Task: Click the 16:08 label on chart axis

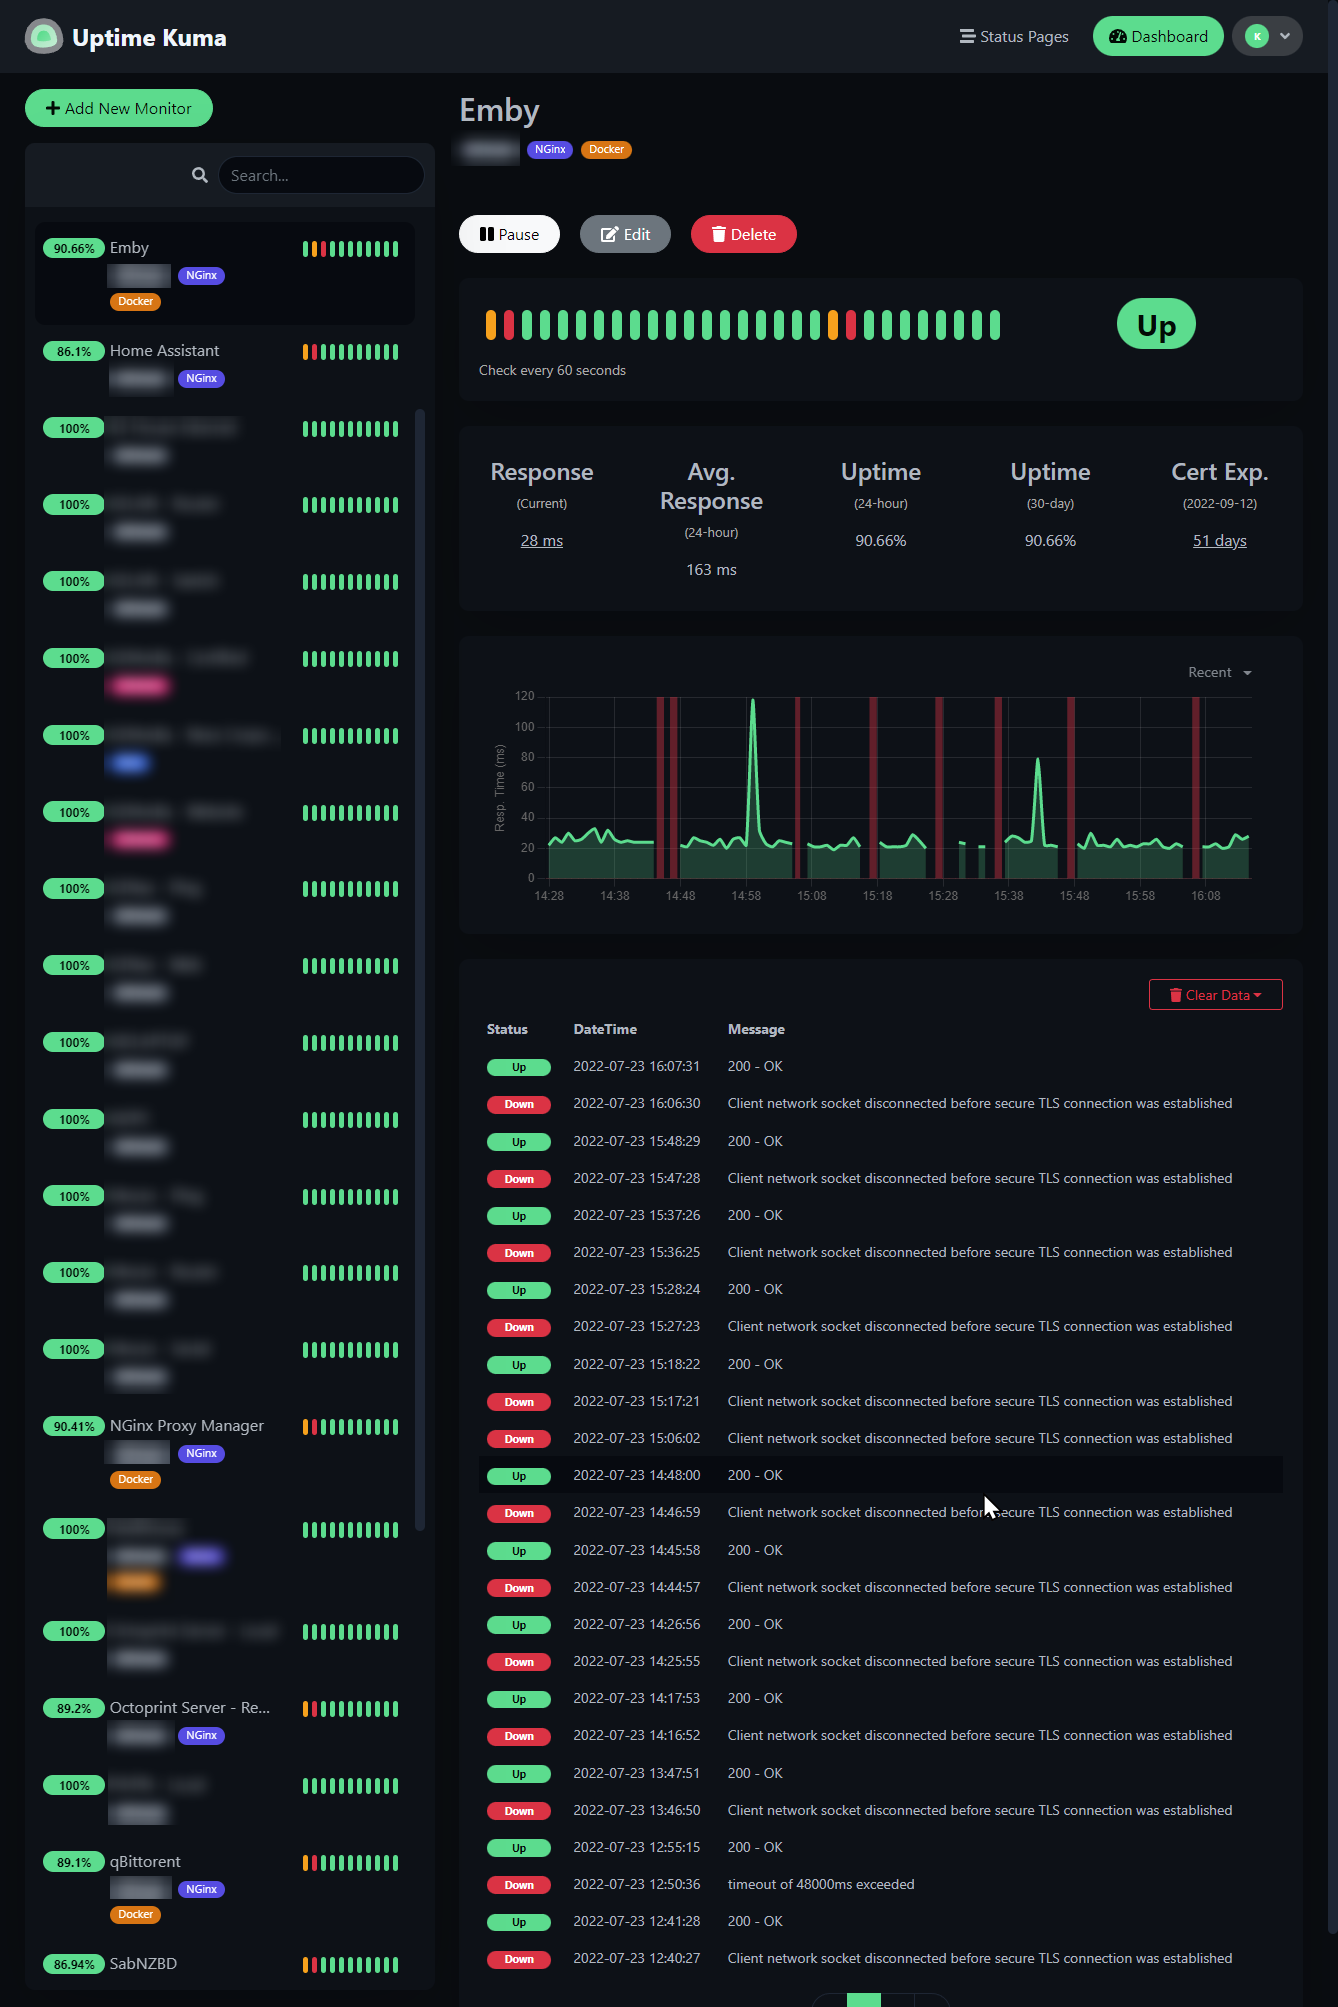Action: coord(1206,896)
